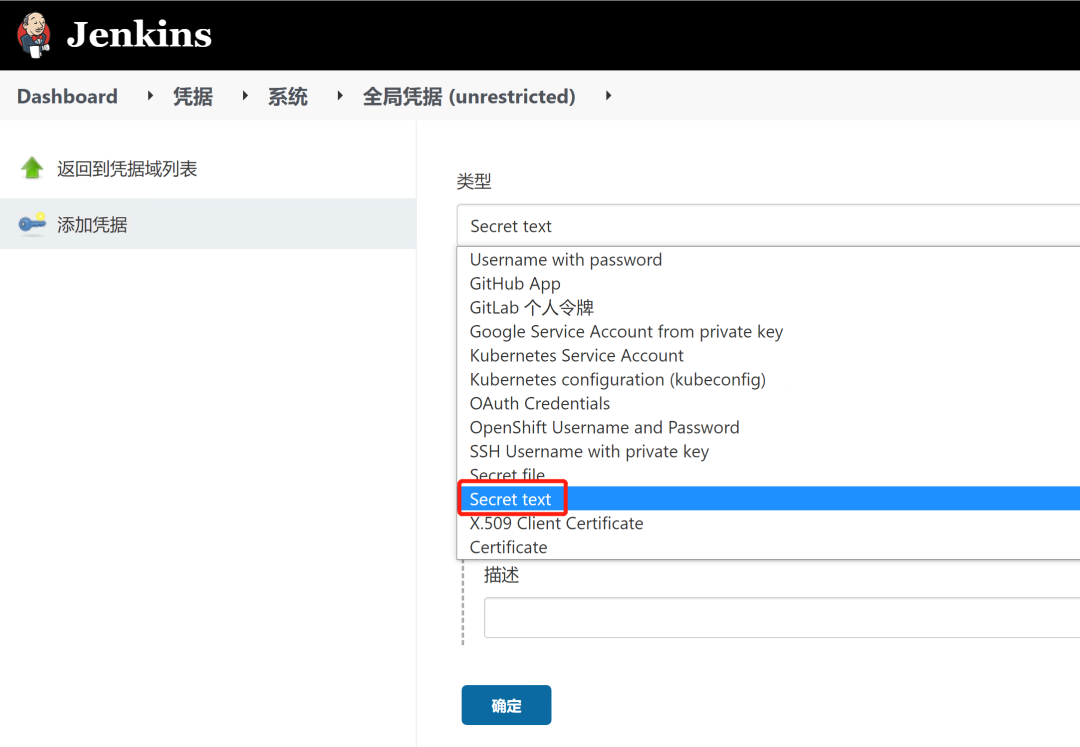Expand the arrow after 凭据 breadcrumb

245,96
